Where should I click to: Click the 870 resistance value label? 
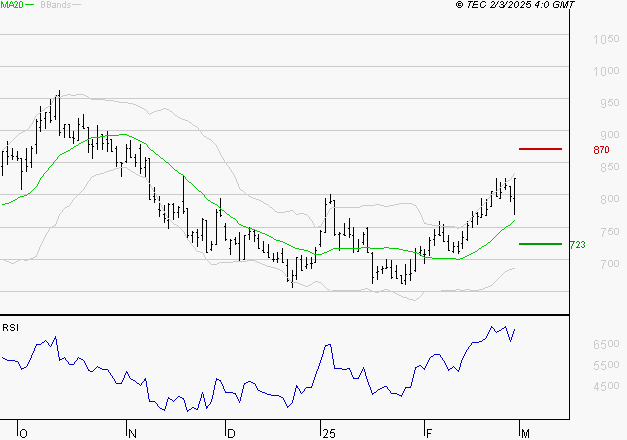click(601, 150)
